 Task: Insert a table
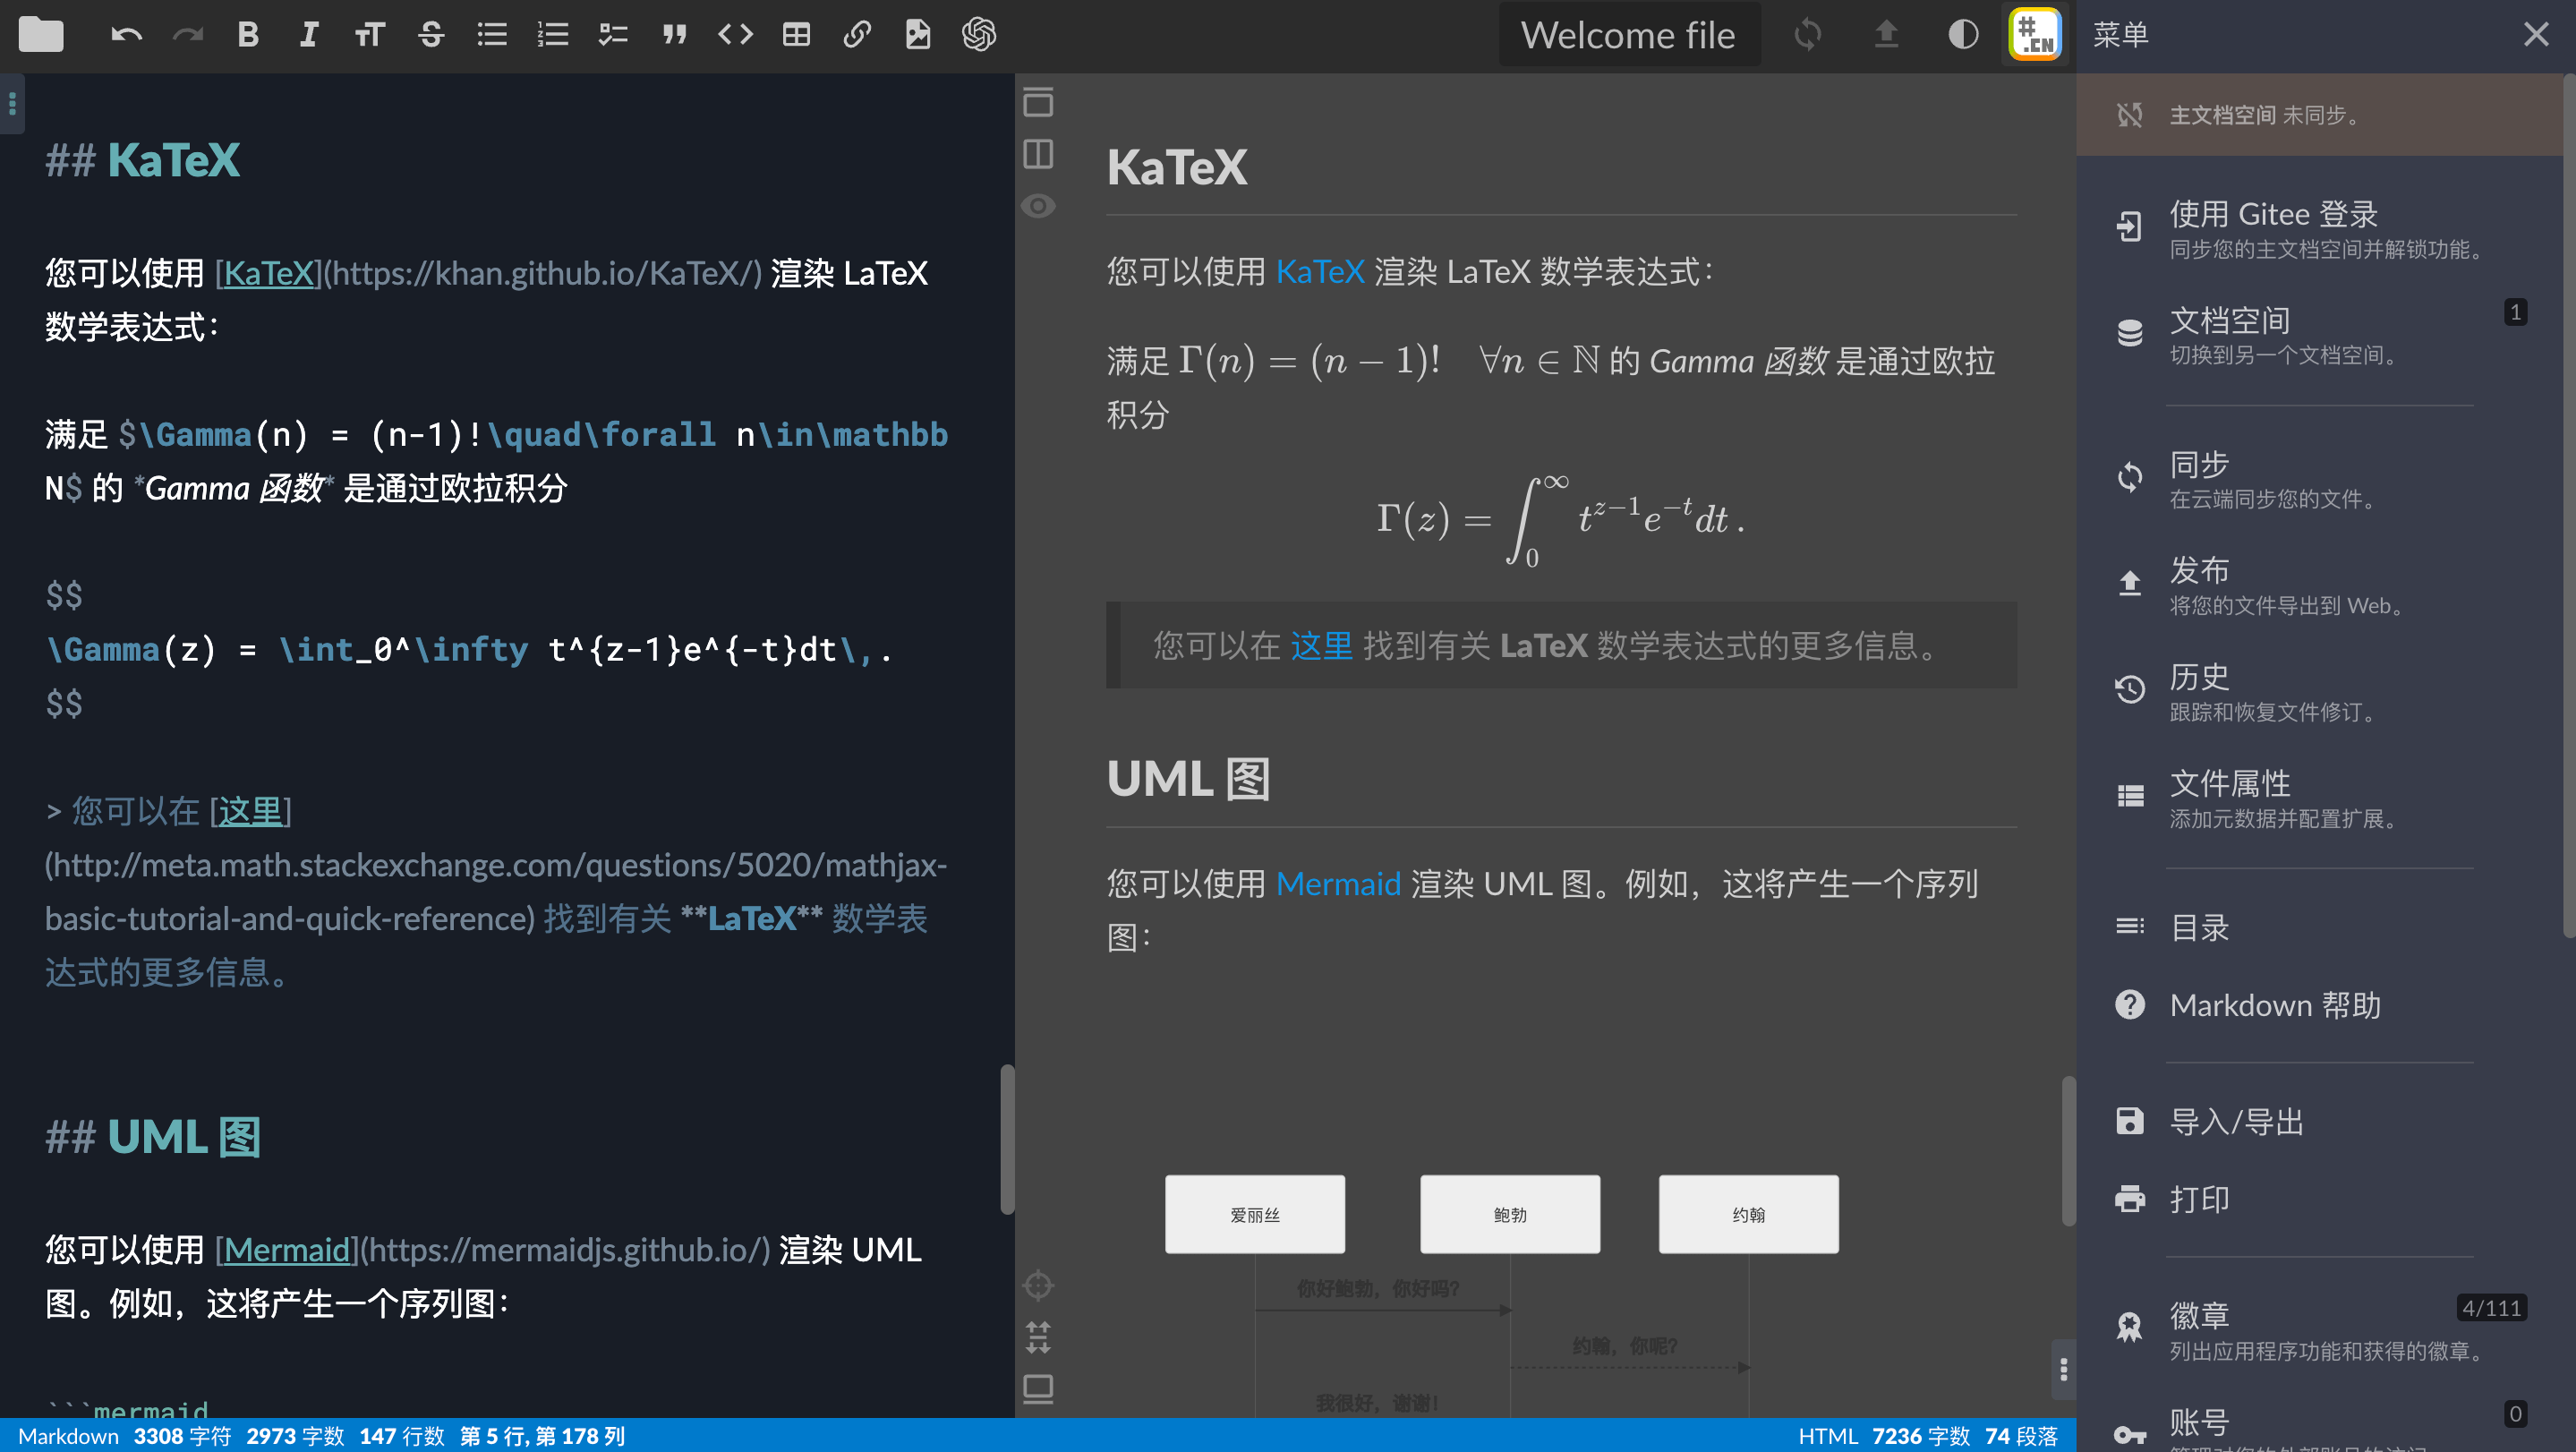pyautogui.click(x=797, y=35)
